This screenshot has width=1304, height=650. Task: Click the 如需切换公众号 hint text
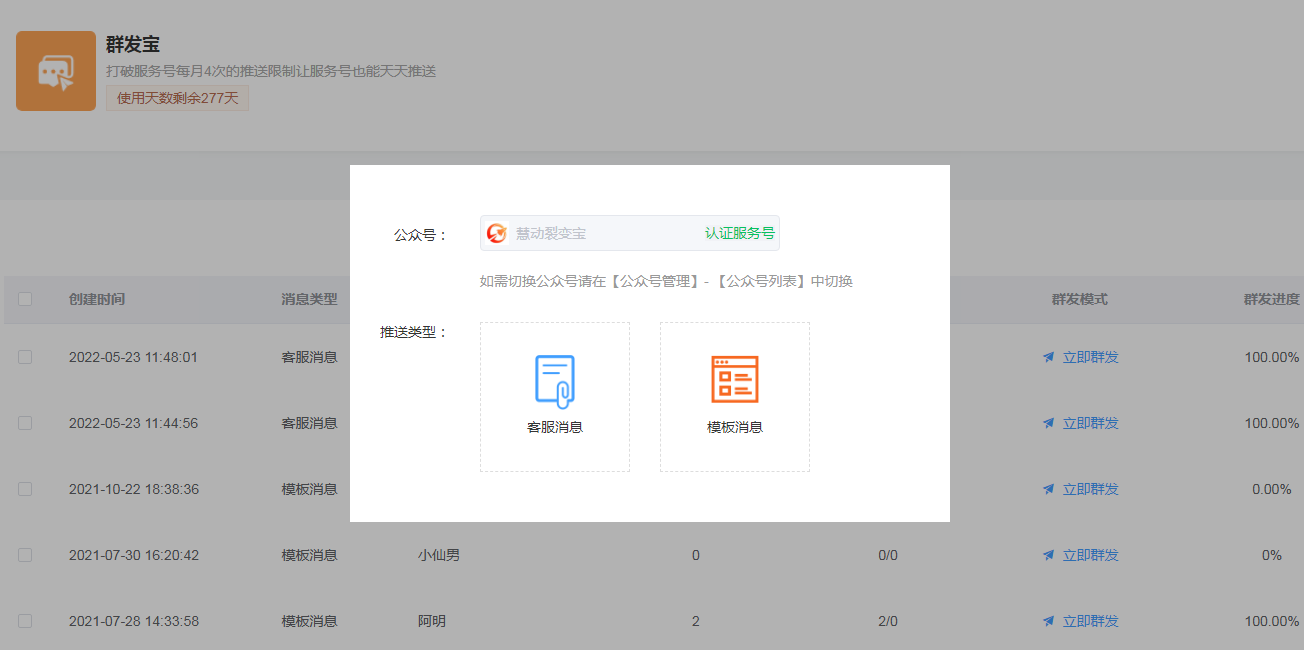[666, 281]
